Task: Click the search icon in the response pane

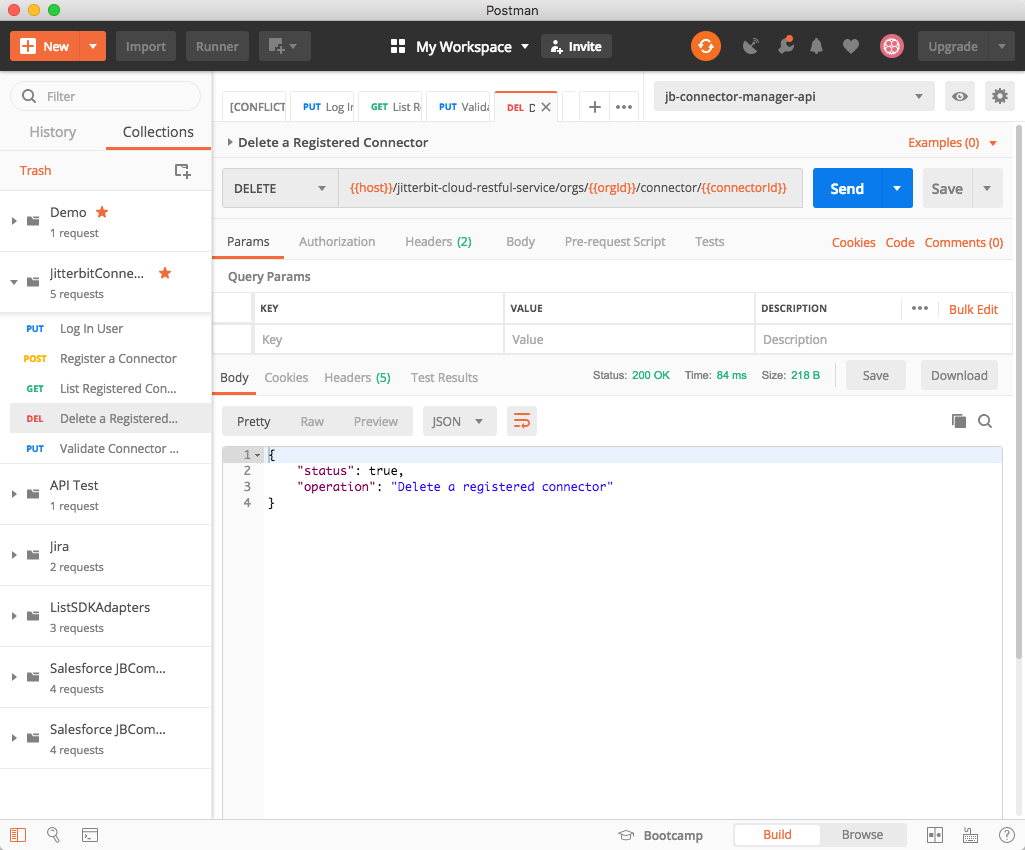Action: click(985, 421)
